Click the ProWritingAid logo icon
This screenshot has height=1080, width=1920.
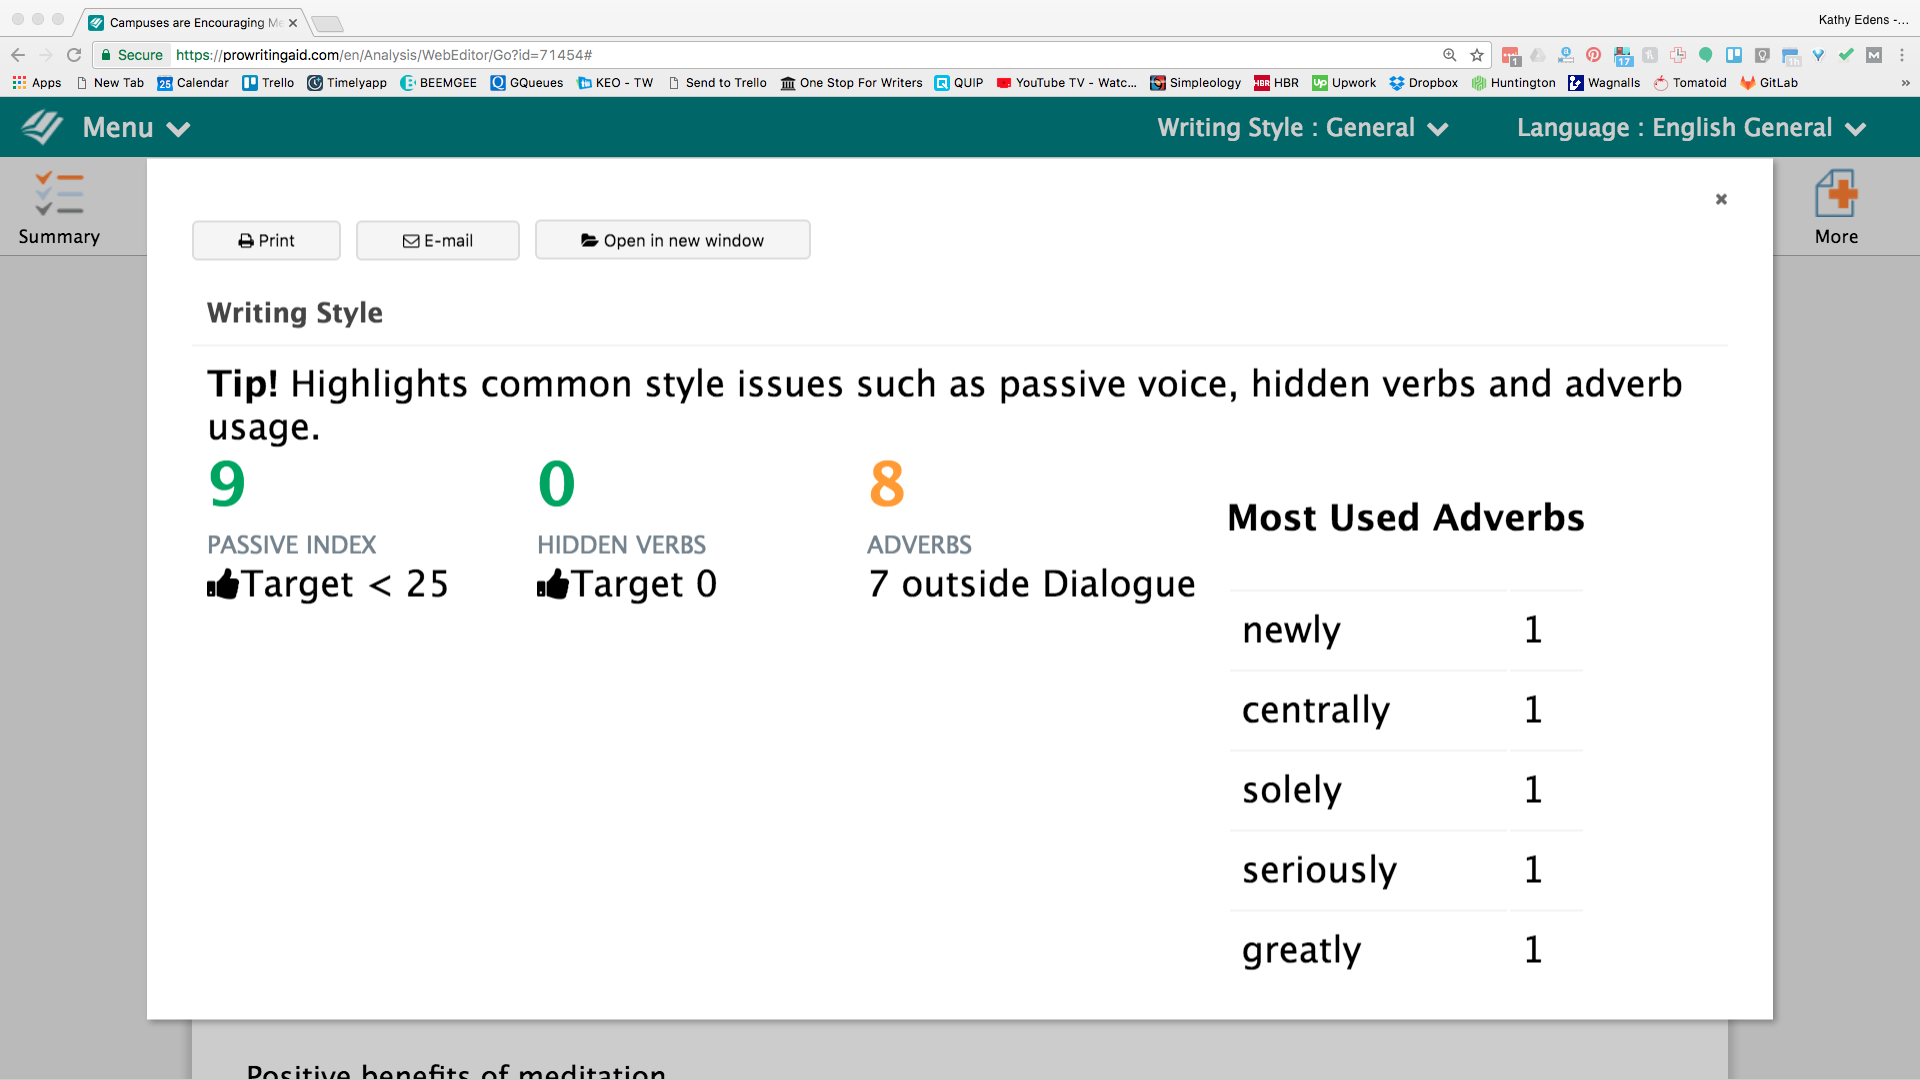tap(42, 128)
